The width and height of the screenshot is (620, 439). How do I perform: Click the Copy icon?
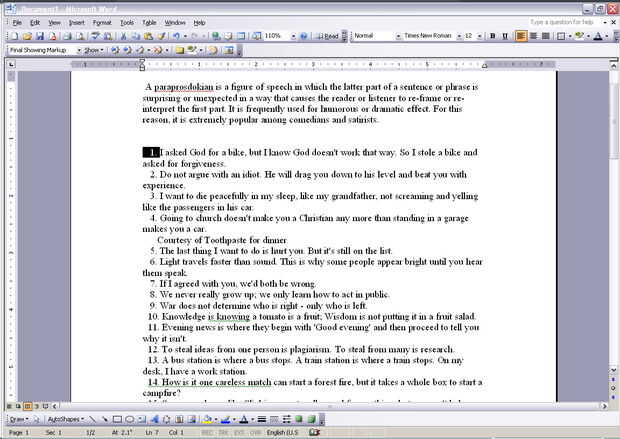pos(136,36)
